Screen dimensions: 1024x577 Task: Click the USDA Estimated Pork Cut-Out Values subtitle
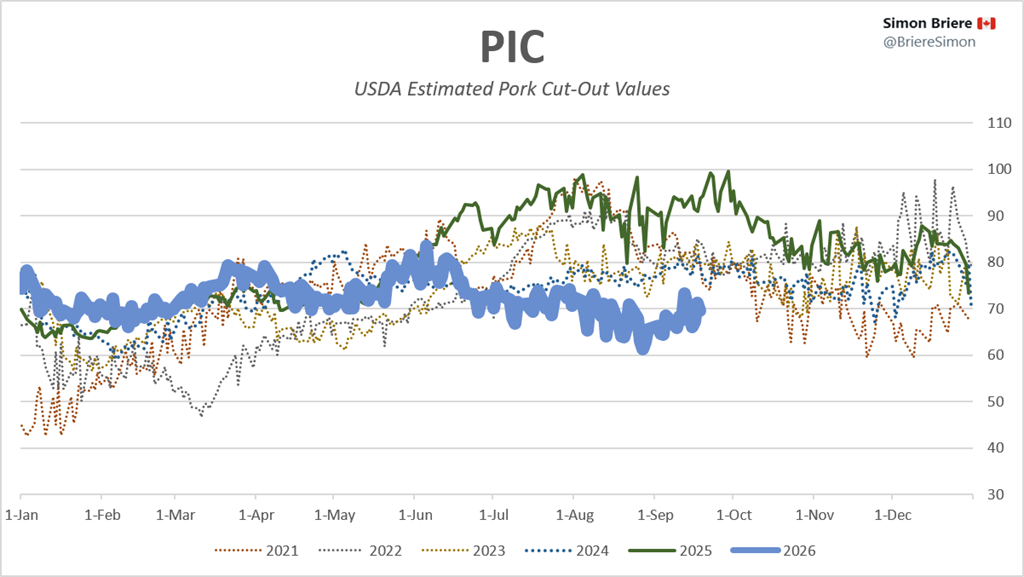click(512, 89)
